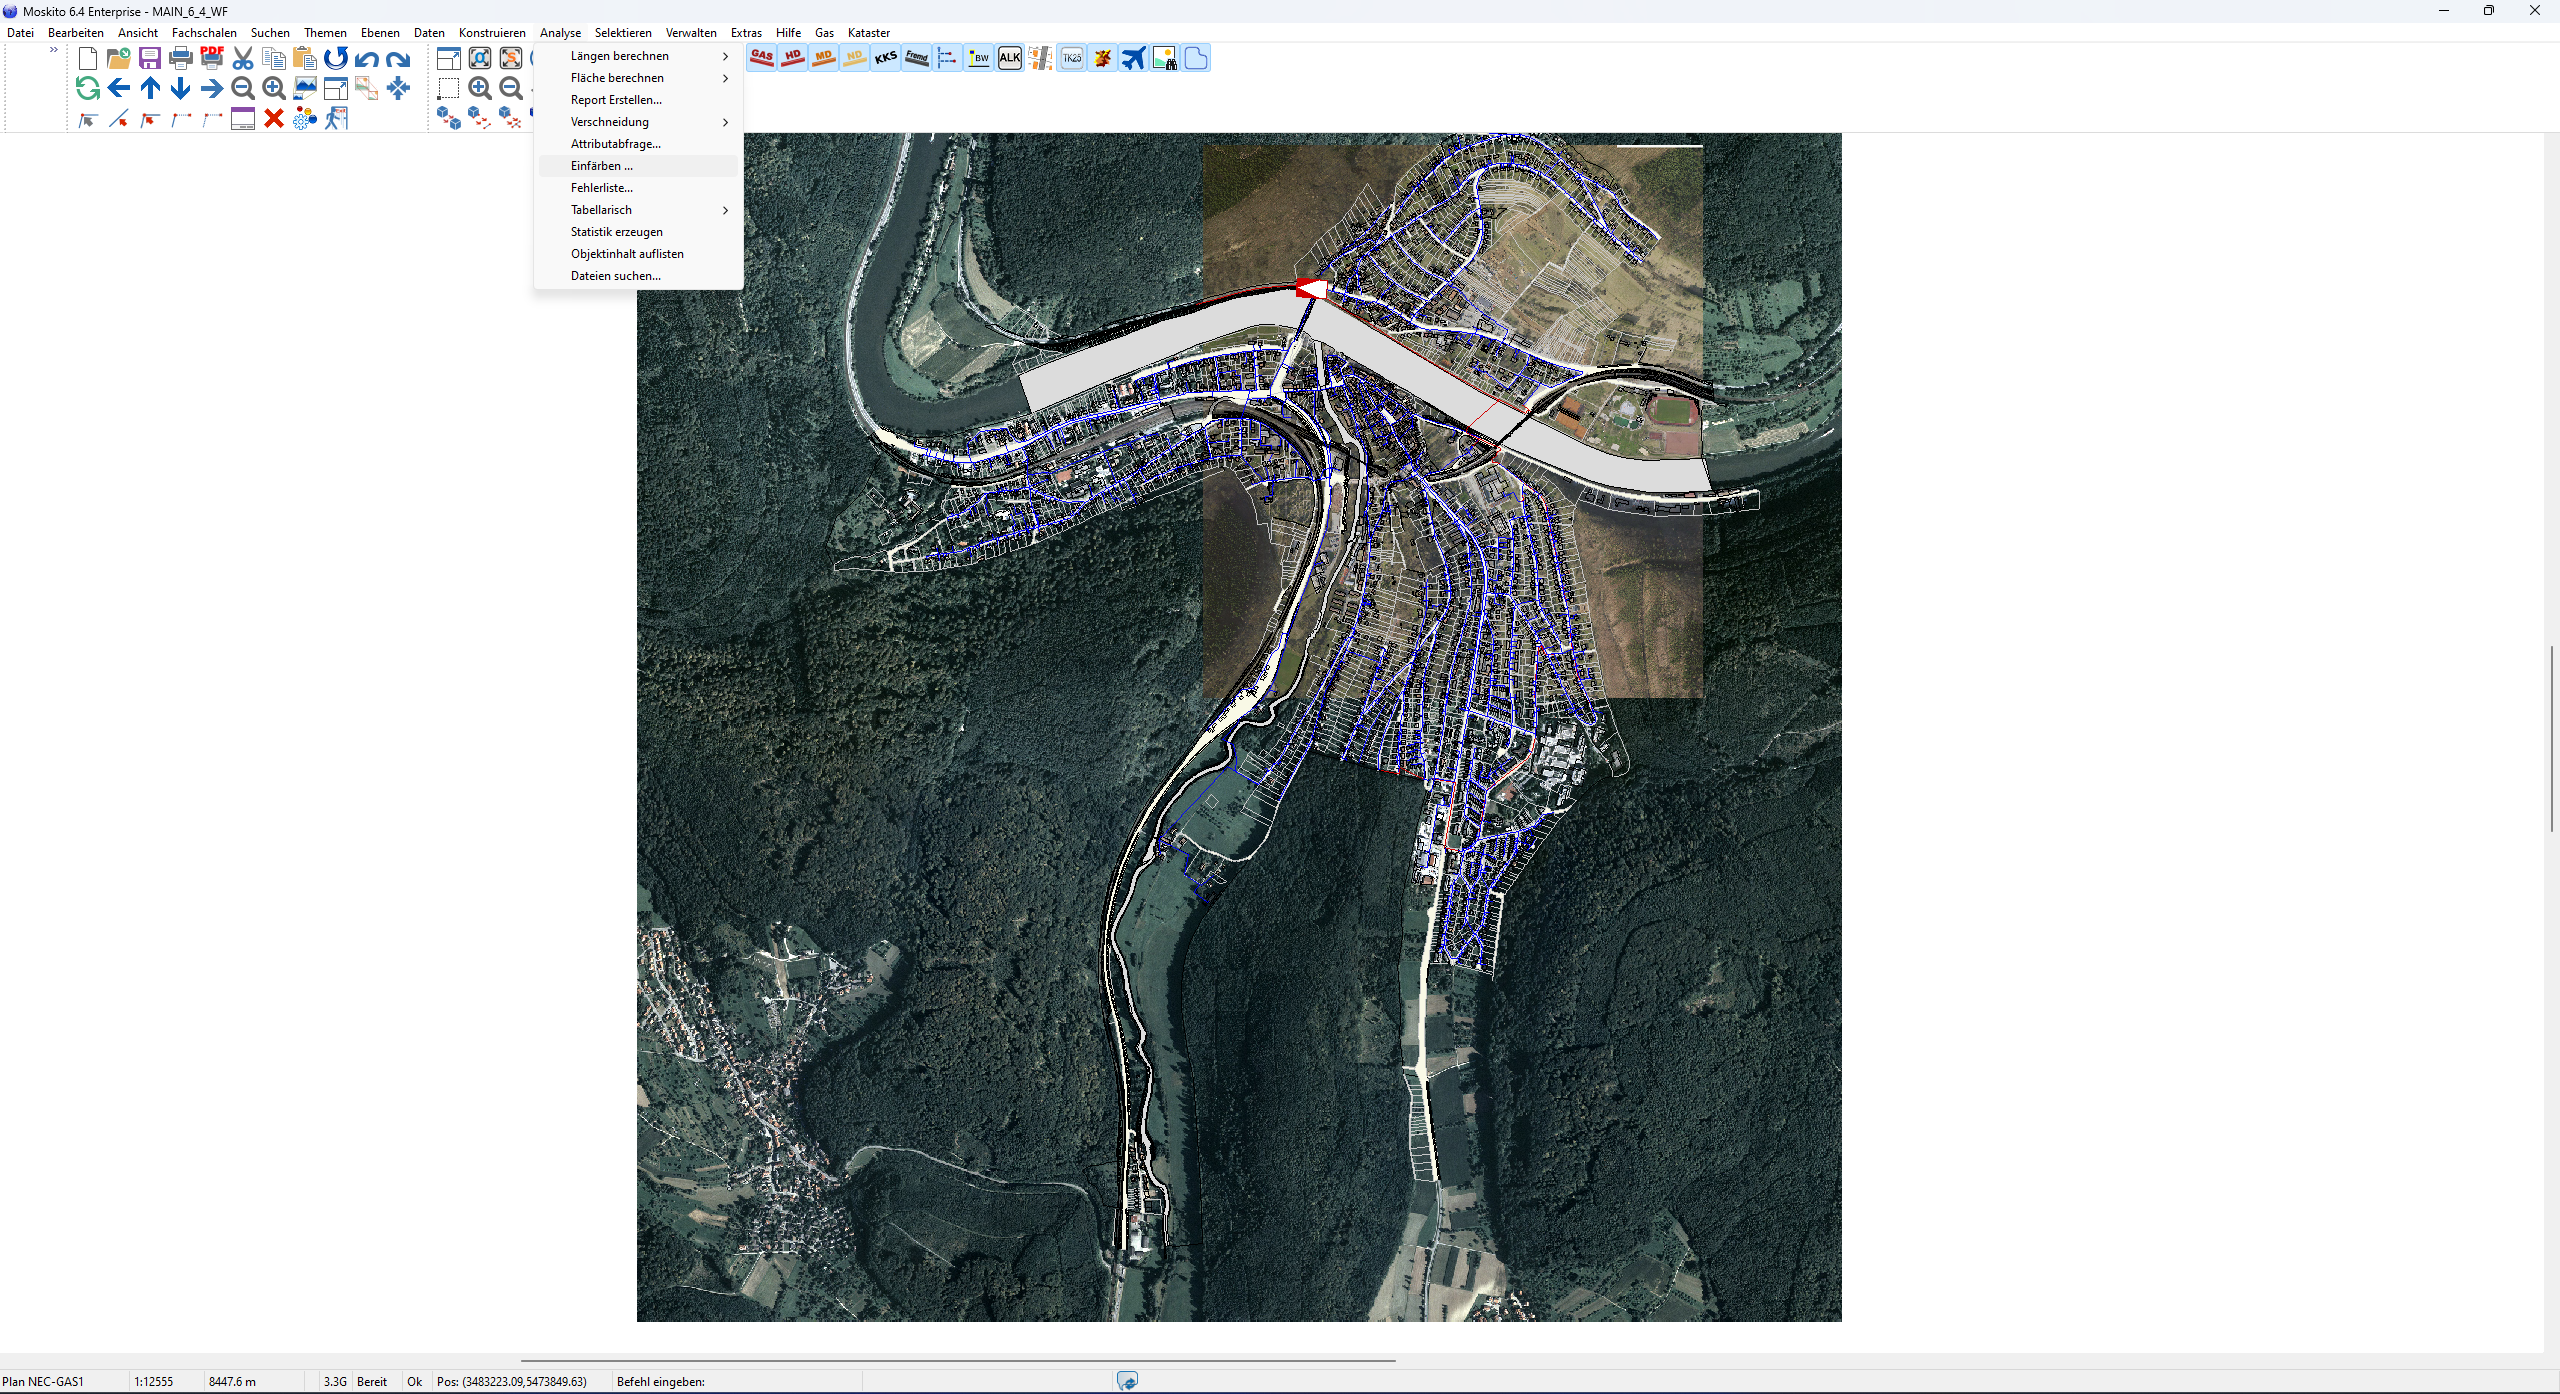Print with the printer icon
The image size is (2560, 1394).
(181, 58)
